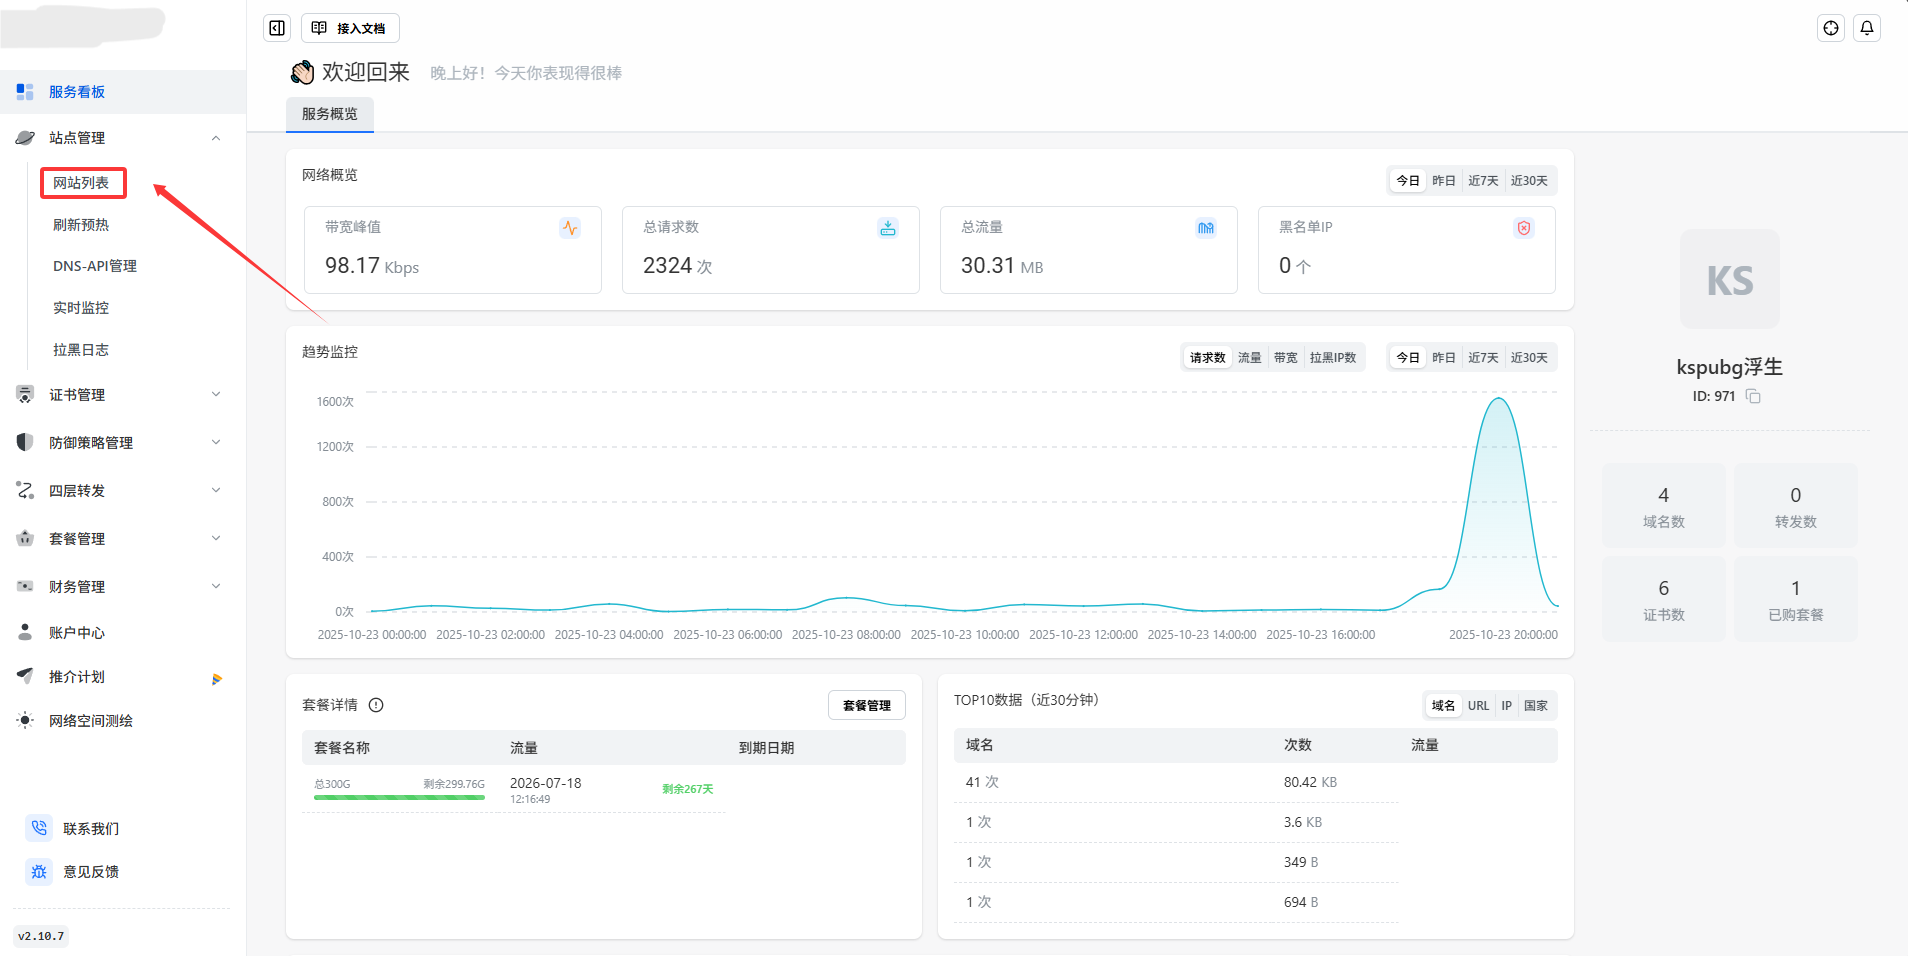
Task: Click the notification bell icon
Action: click(x=1866, y=28)
